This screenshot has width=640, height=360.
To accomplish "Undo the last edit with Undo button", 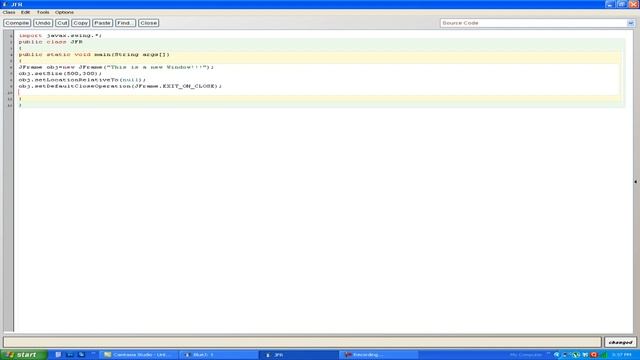I will (43, 23).
